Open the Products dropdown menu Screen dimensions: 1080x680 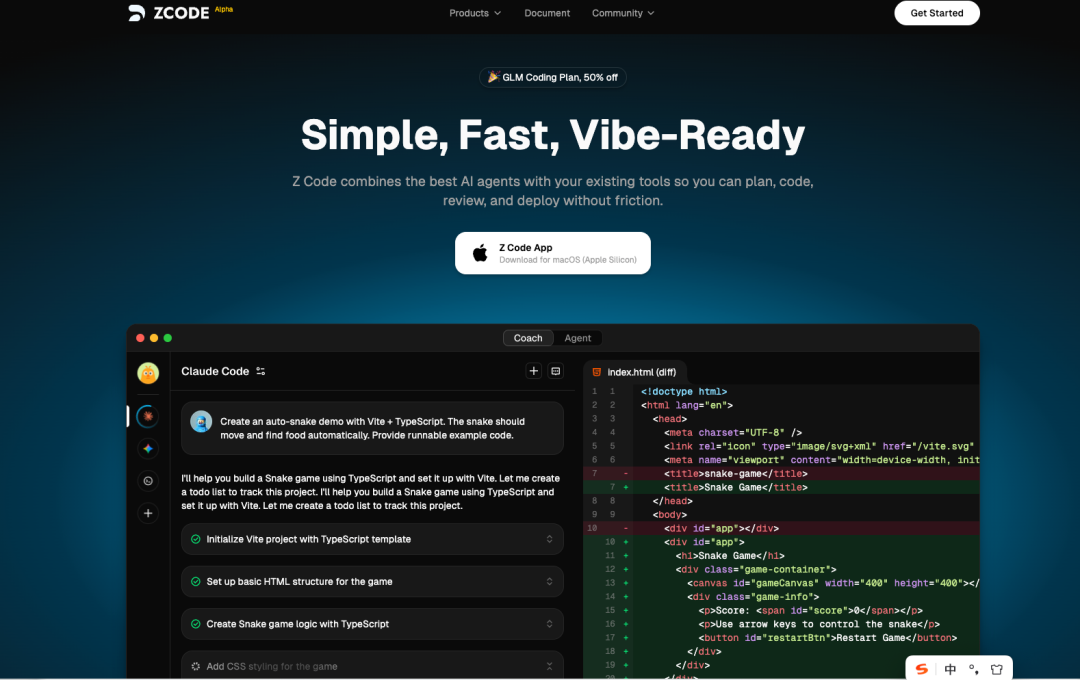click(x=475, y=13)
